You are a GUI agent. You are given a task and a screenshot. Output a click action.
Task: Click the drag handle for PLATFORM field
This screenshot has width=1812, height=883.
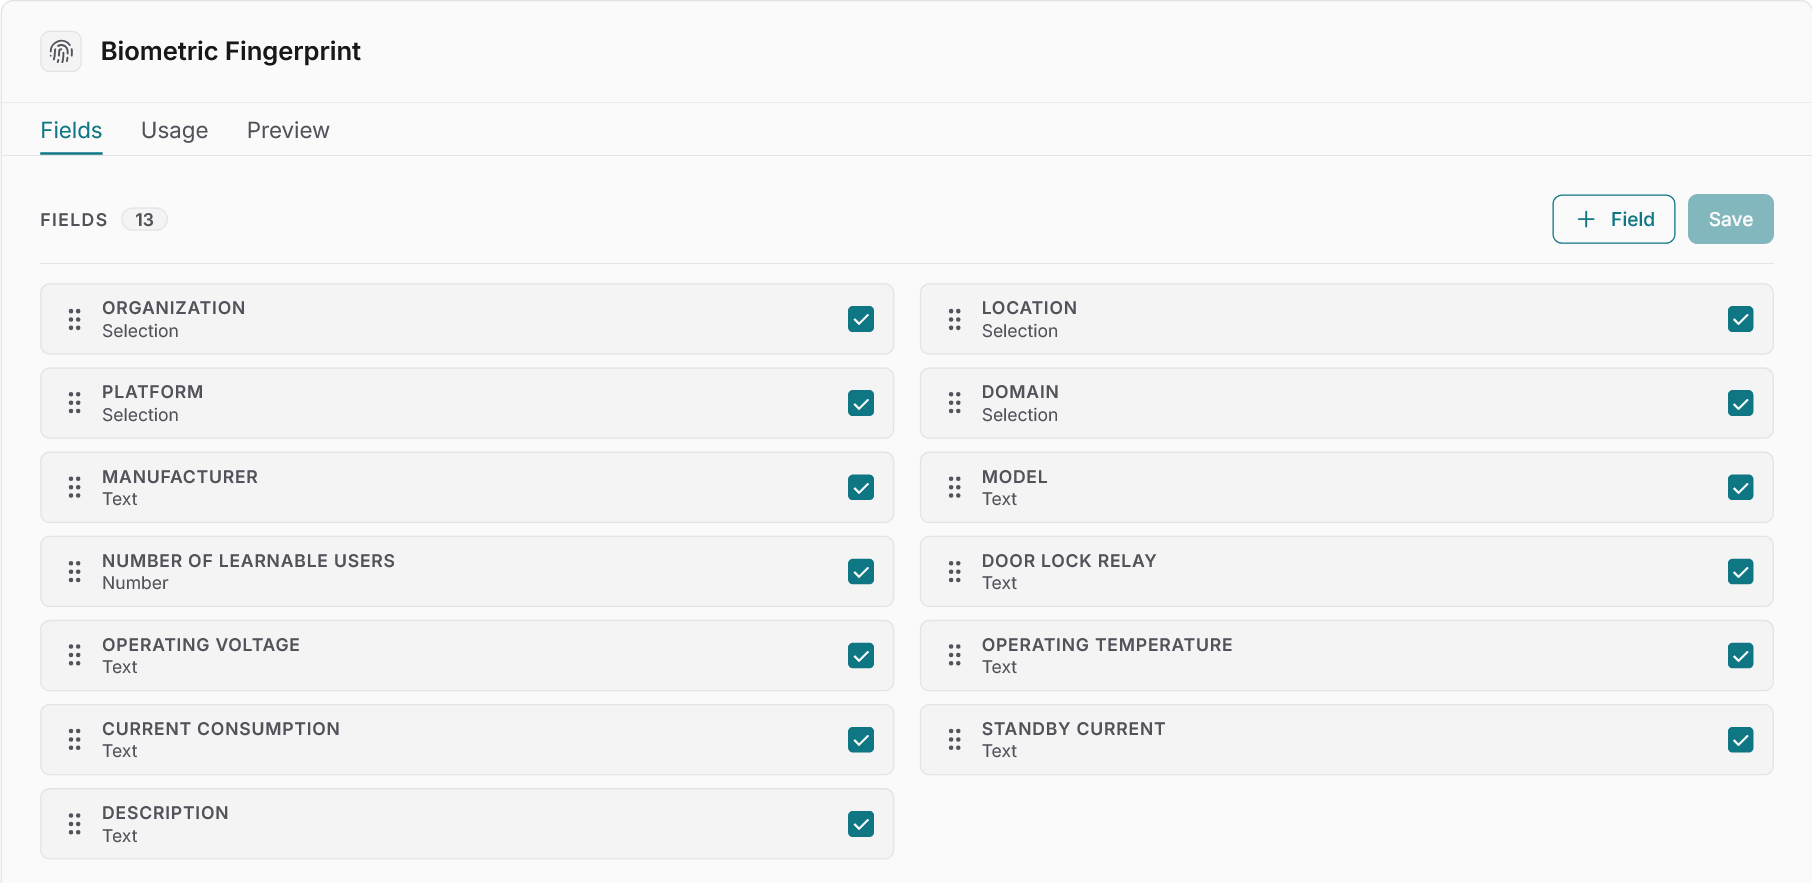pyautogui.click(x=75, y=403)
